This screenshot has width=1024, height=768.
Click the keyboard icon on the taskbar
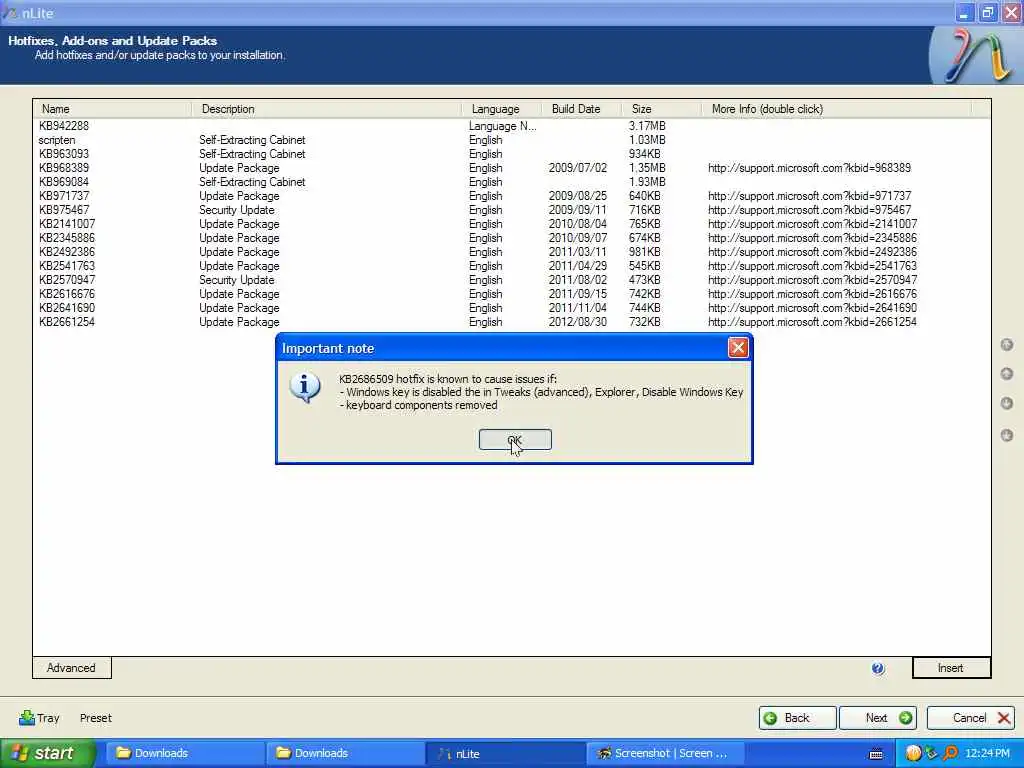[x=876, y=754]
